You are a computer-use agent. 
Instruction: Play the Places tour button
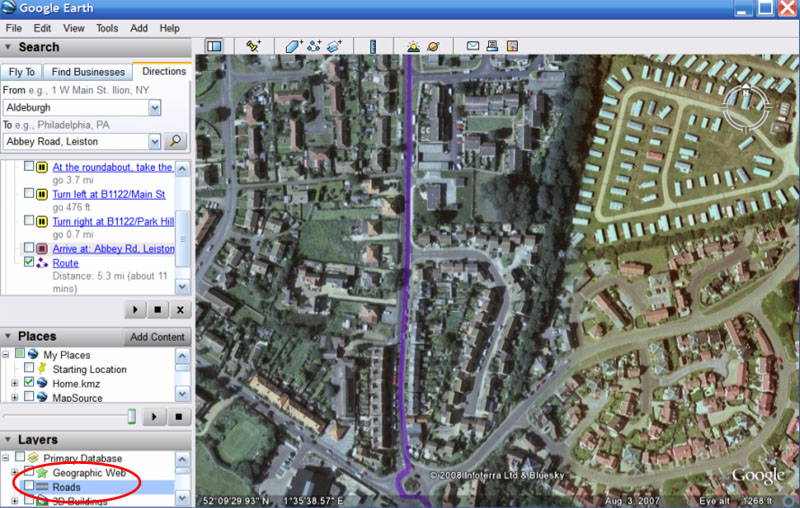[154, 417]
